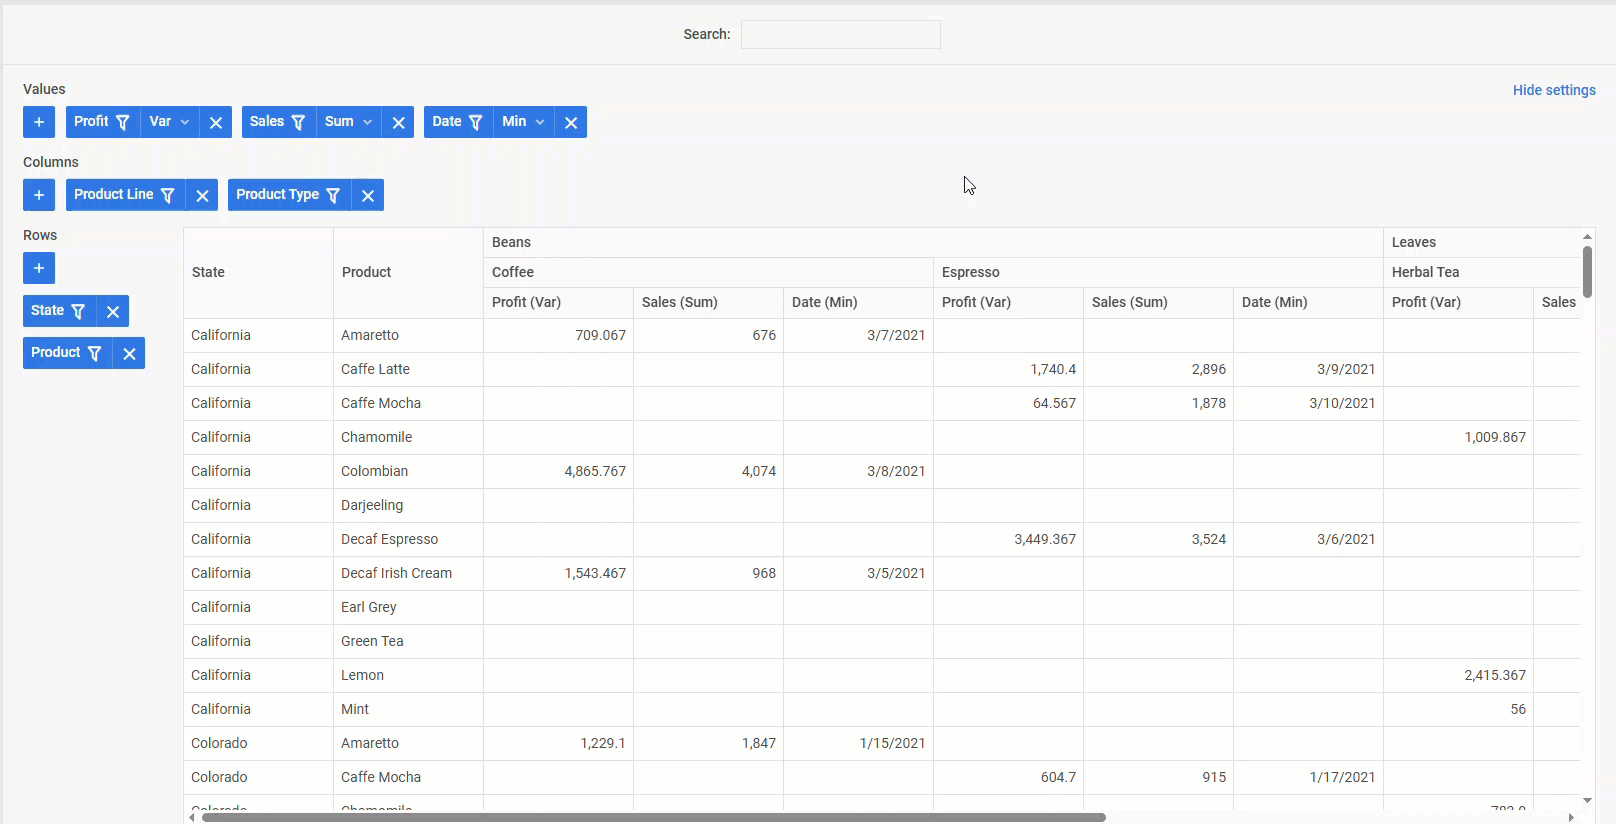Select the Lemon product cell
1616x824 pixels.
click(x=408, y=675)
